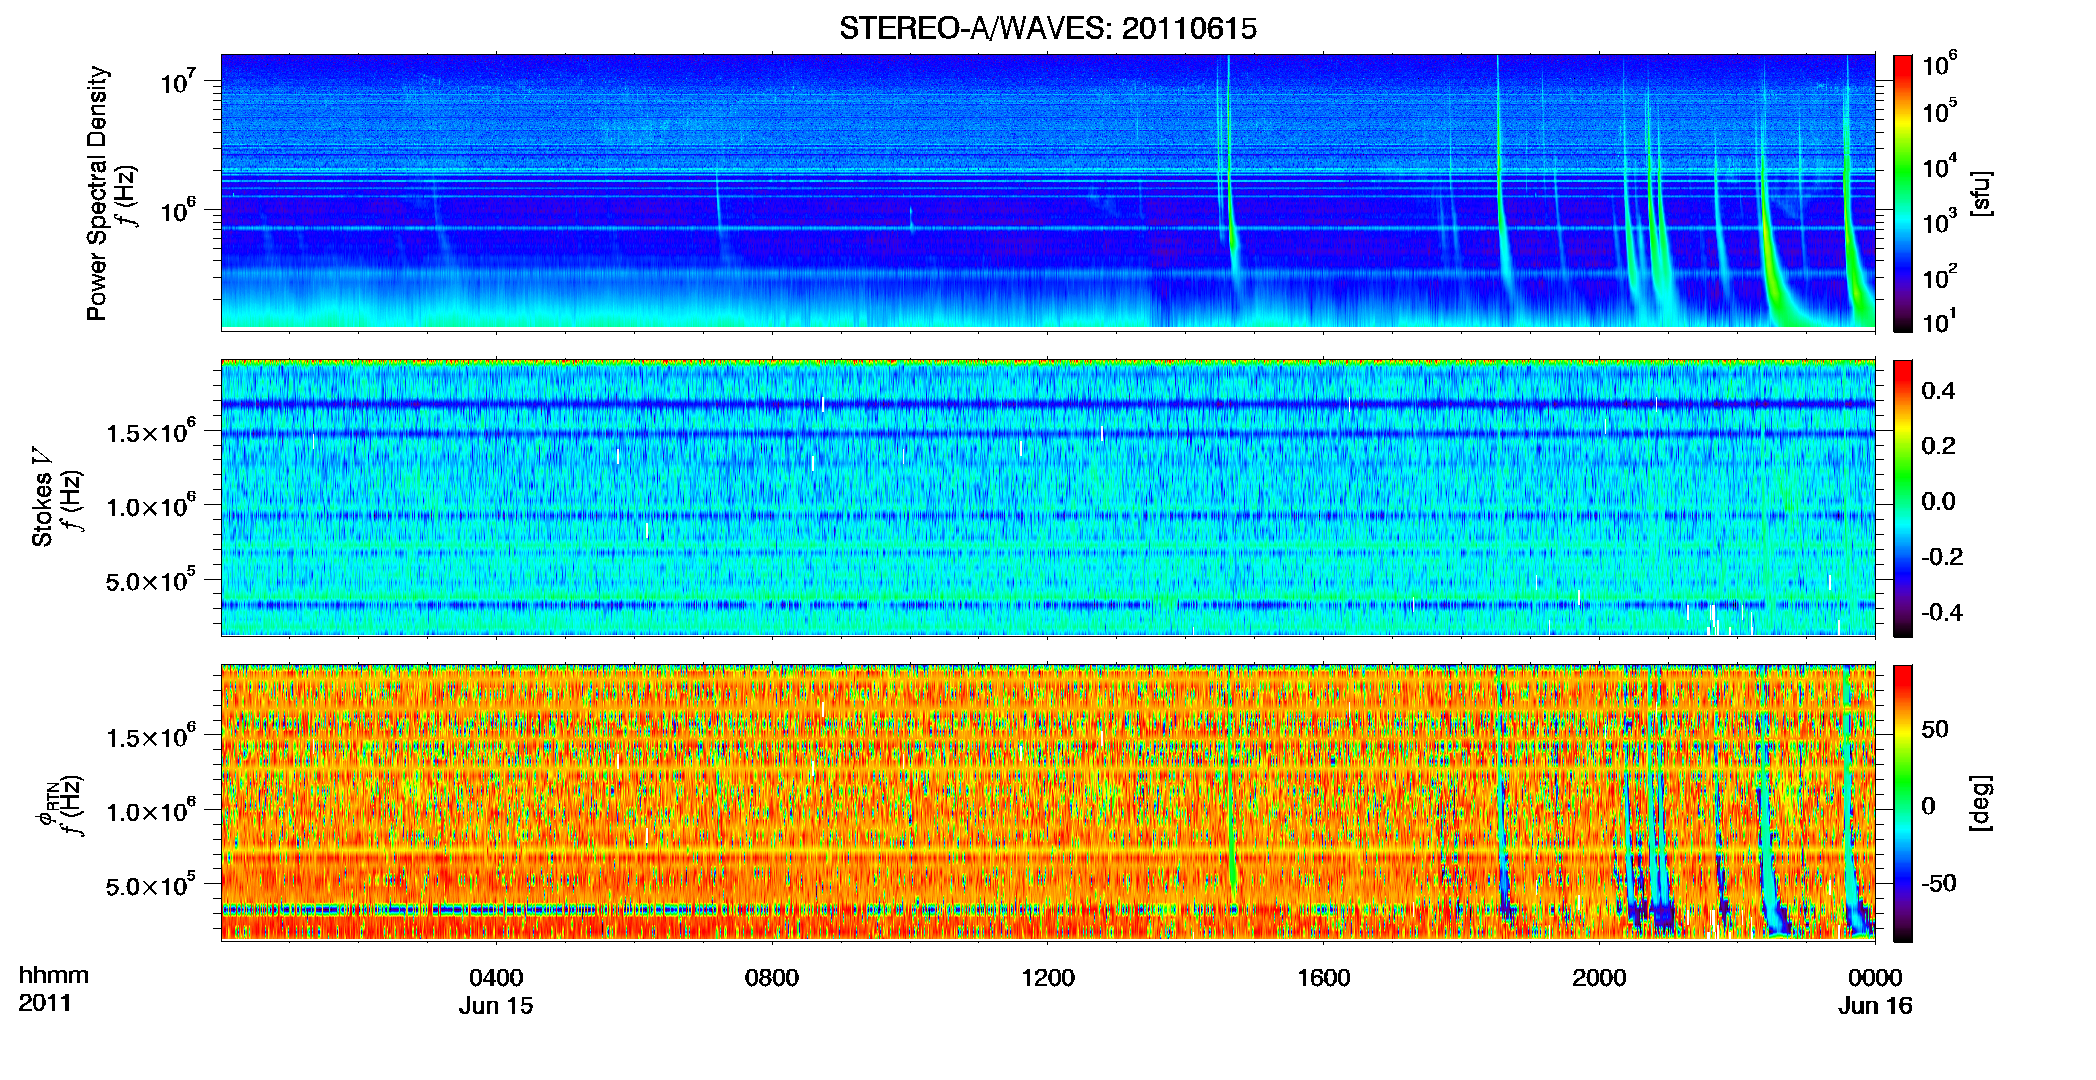The width and height of the screenshot is (2096, 1080).
Task: Click the hhmm label at lower left
Action: [x=54, y=975]
